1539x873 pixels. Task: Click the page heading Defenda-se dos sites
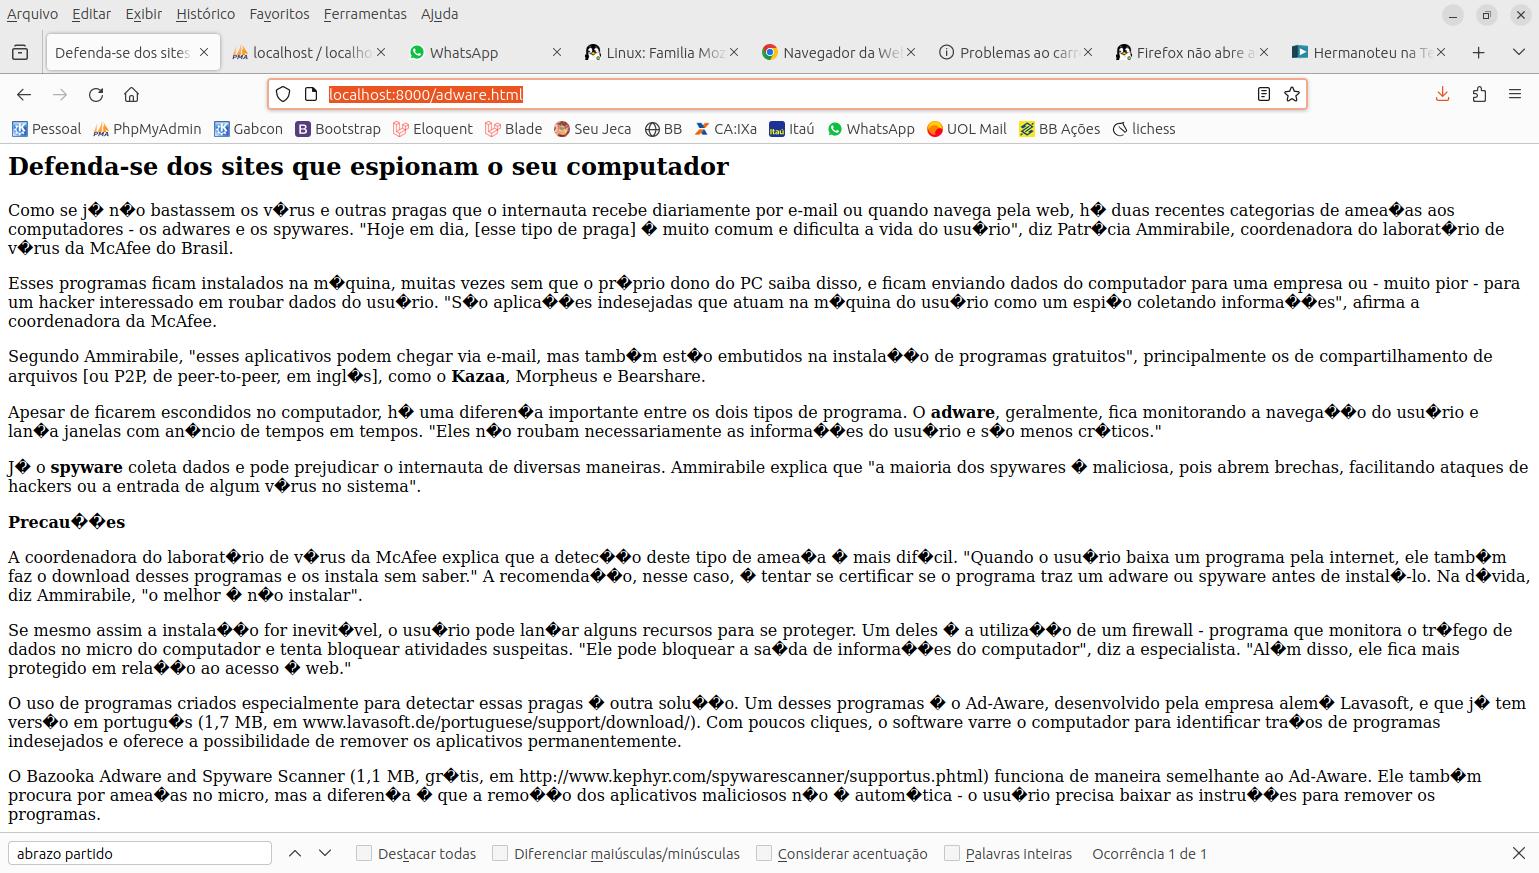click(368, 166)
